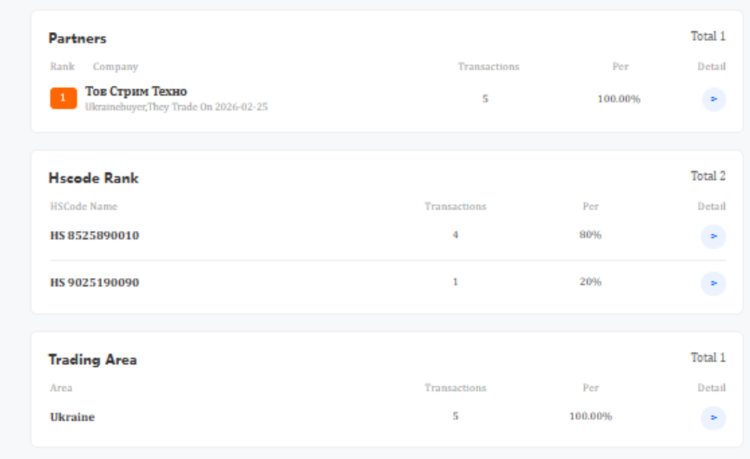The height and width of the screenshot is (459, 750).
Task: Click Total 2 in Hscode Rank panel
Action: [x=708, y=176]
